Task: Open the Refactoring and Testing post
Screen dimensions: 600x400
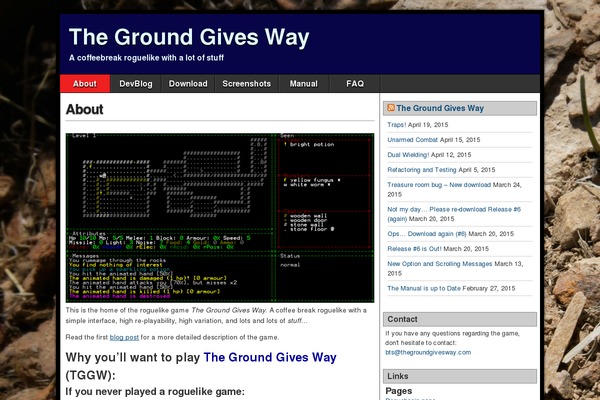Action: pos(422,170)
